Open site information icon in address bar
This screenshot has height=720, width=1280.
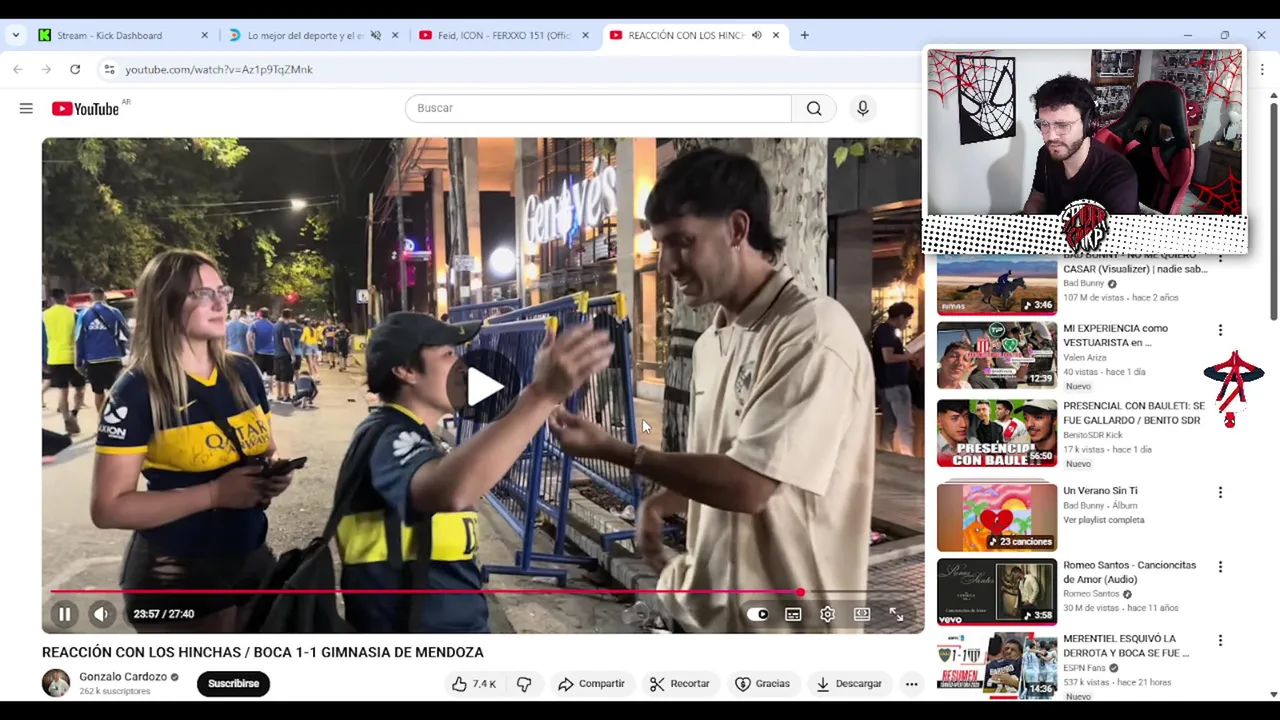coord(110,69)
